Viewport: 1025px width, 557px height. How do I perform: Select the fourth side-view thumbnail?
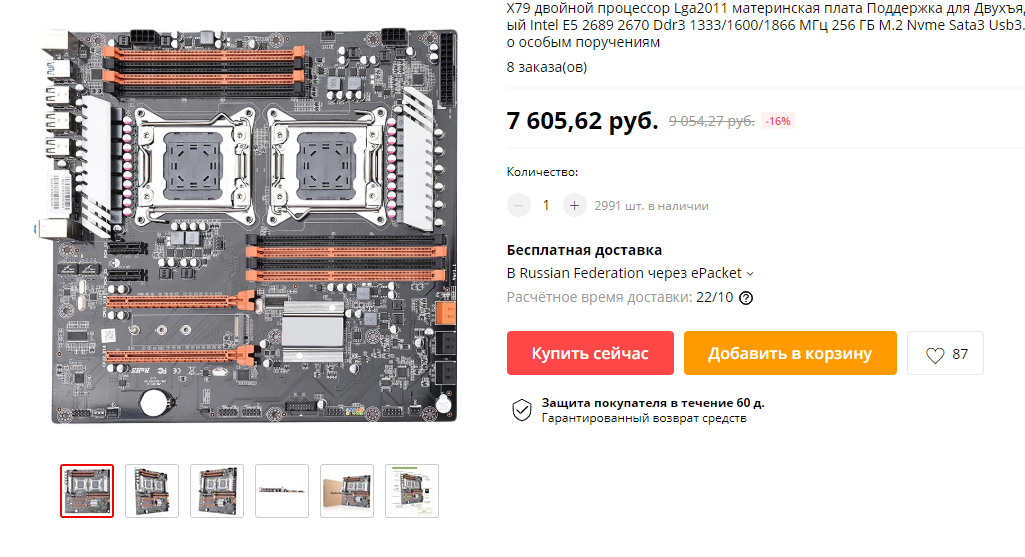coord(282,491)
